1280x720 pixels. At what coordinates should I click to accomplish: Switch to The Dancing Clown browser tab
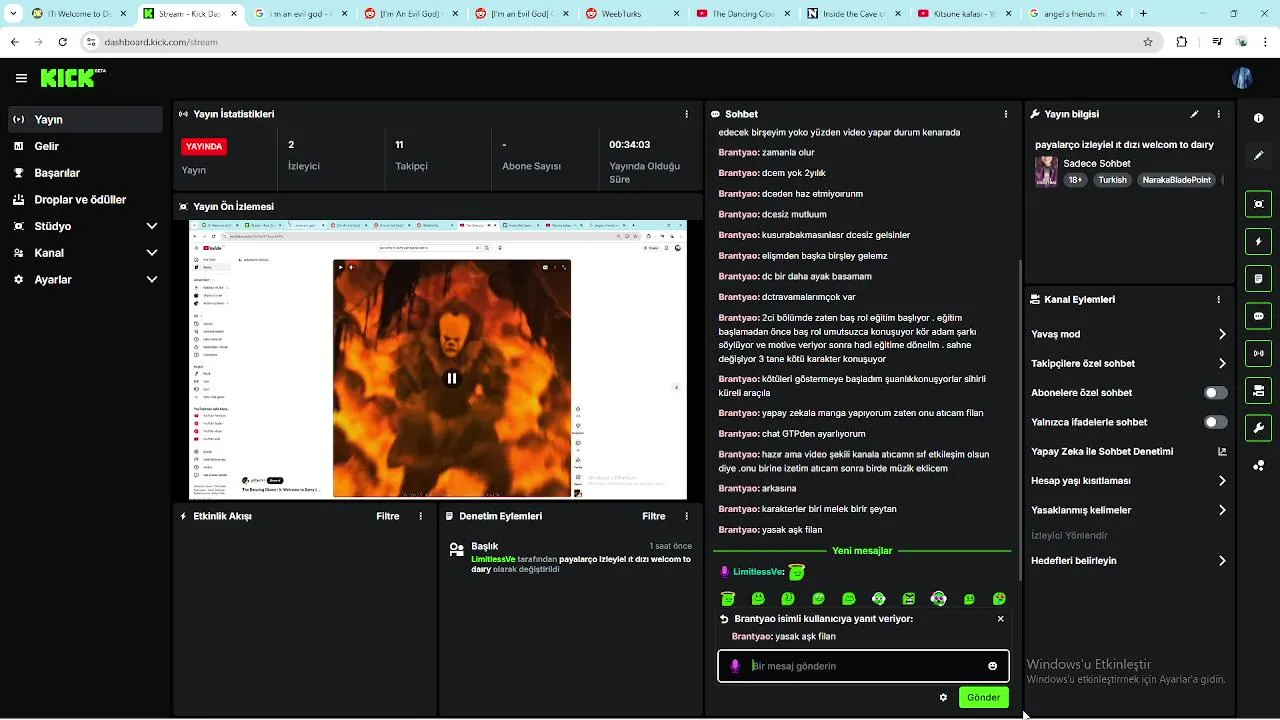click(741, 14)
